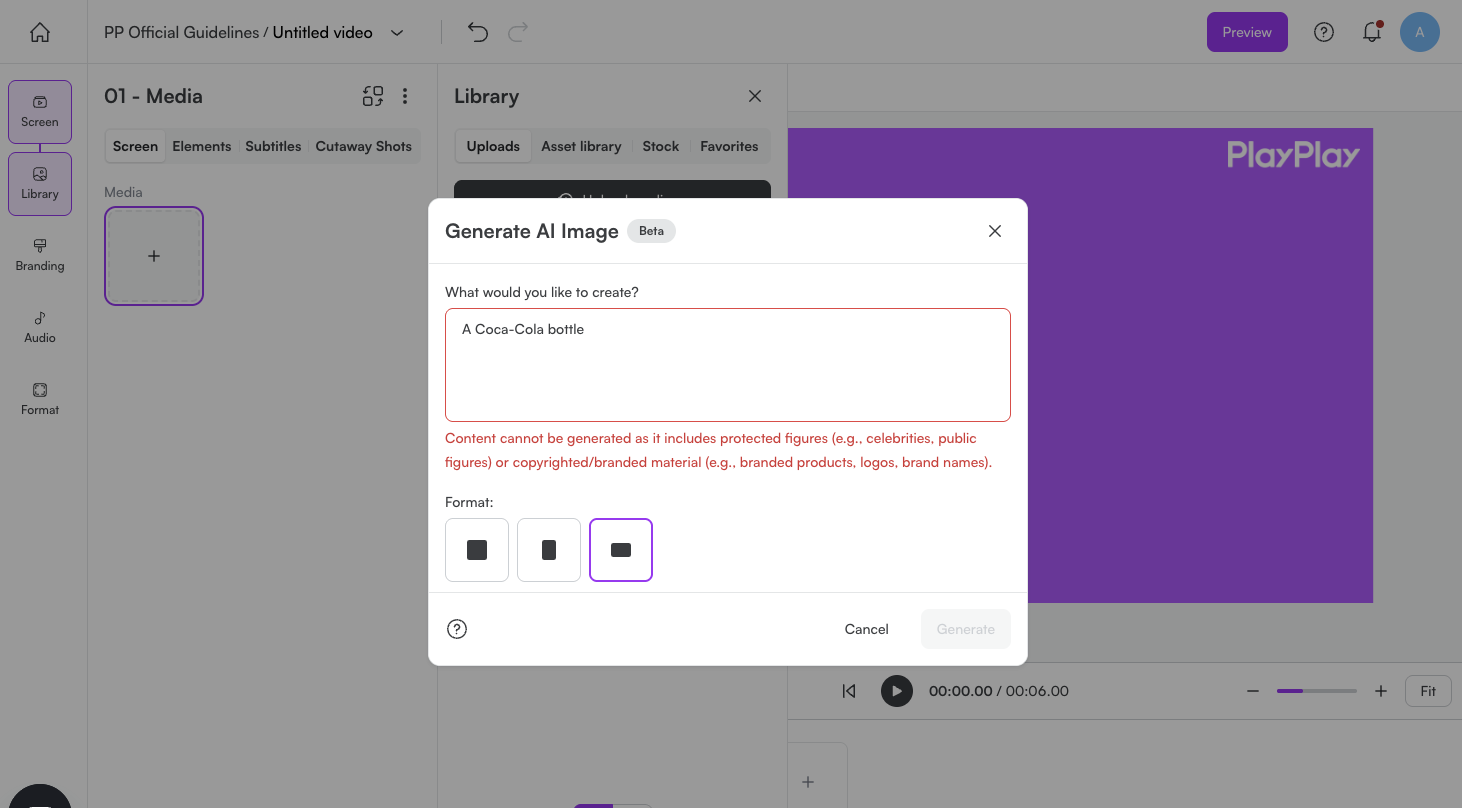
Task: Click into the image prompt text field
Action: [x=728, y=365]
